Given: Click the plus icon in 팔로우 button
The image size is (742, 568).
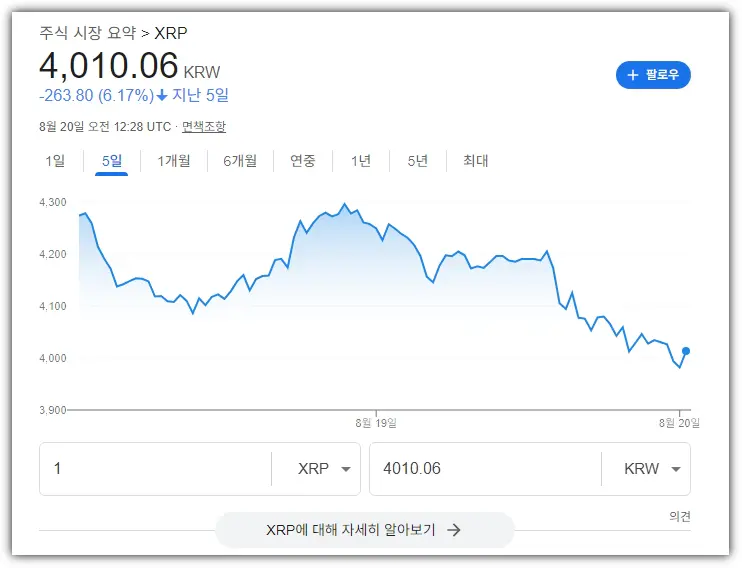Looking at the screenshot, I should (x=632, y=75).
